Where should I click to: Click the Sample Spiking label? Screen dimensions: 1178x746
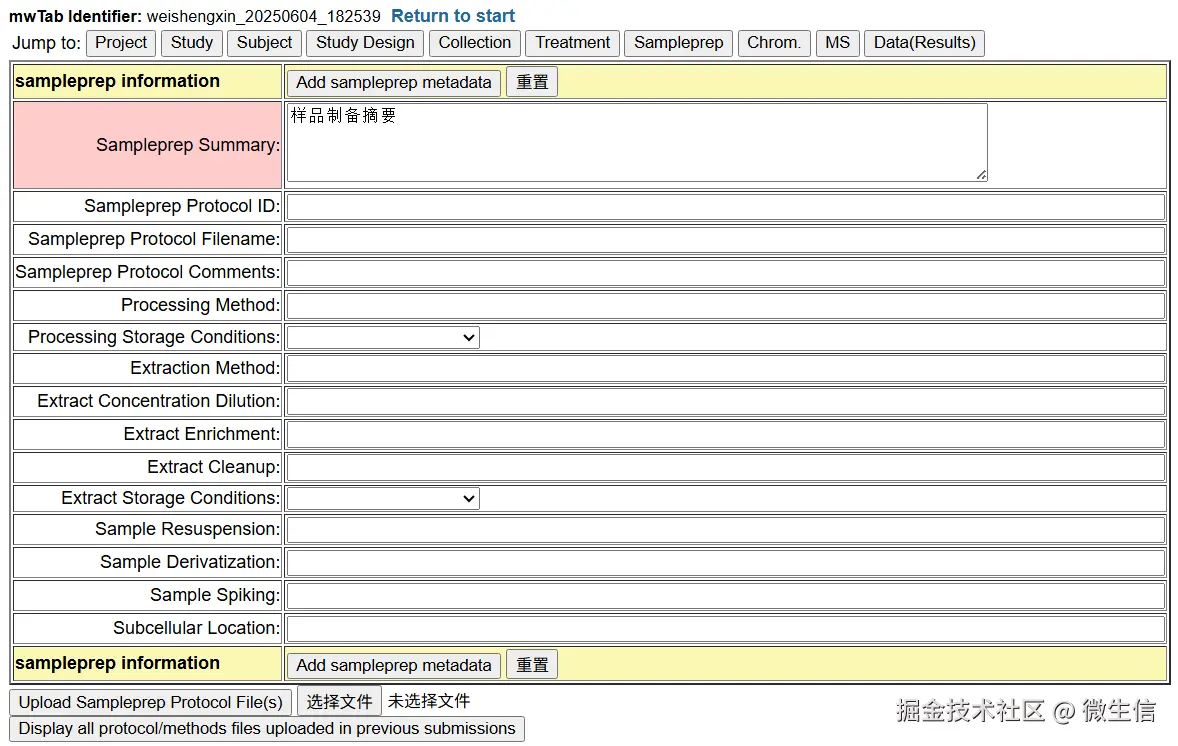[215, 595]
